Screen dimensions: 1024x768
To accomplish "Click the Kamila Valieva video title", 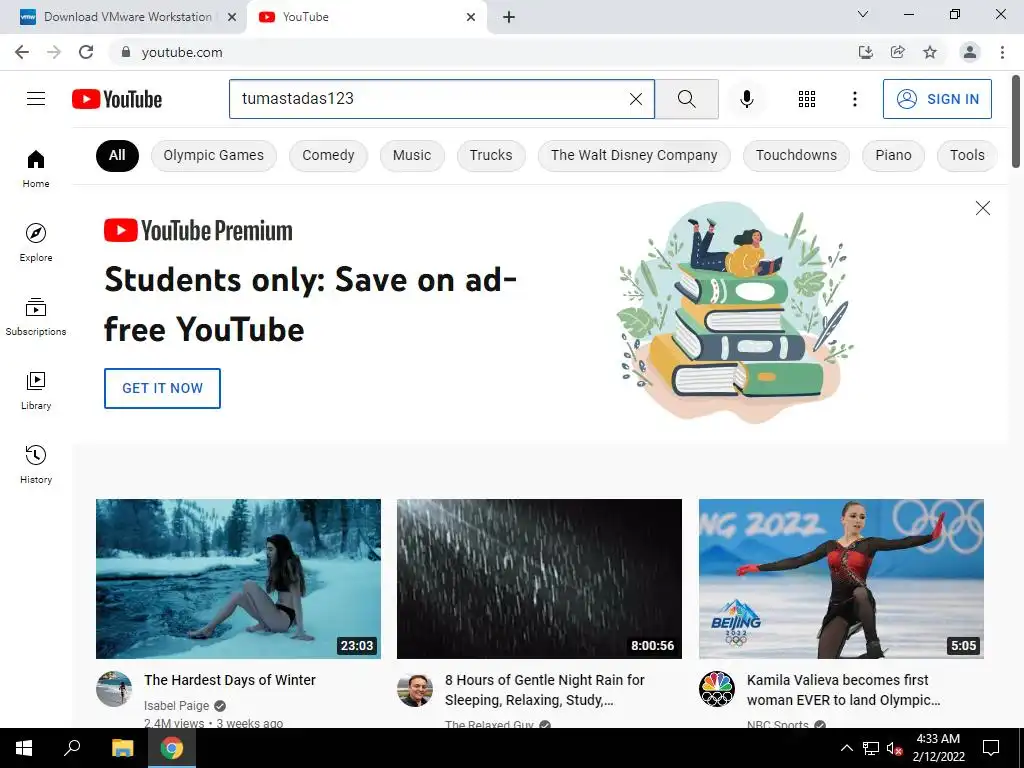I will [x=844, y=690].
